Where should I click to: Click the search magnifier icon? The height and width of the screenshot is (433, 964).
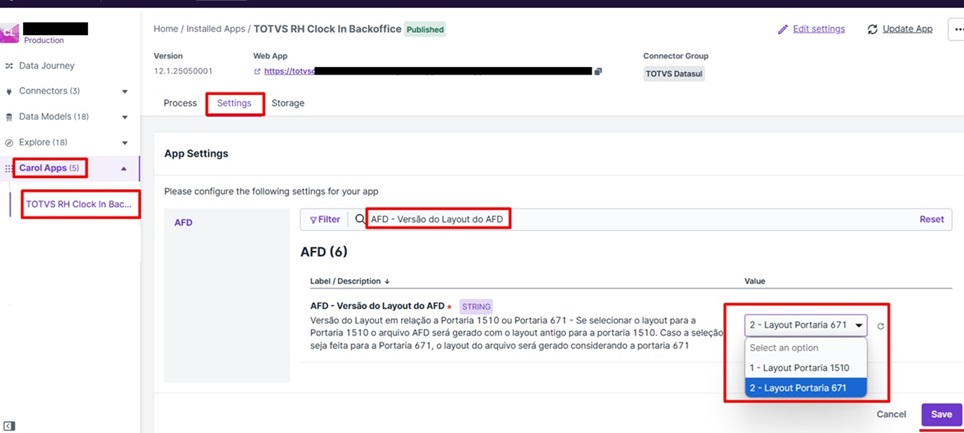(x=360, y=220)
